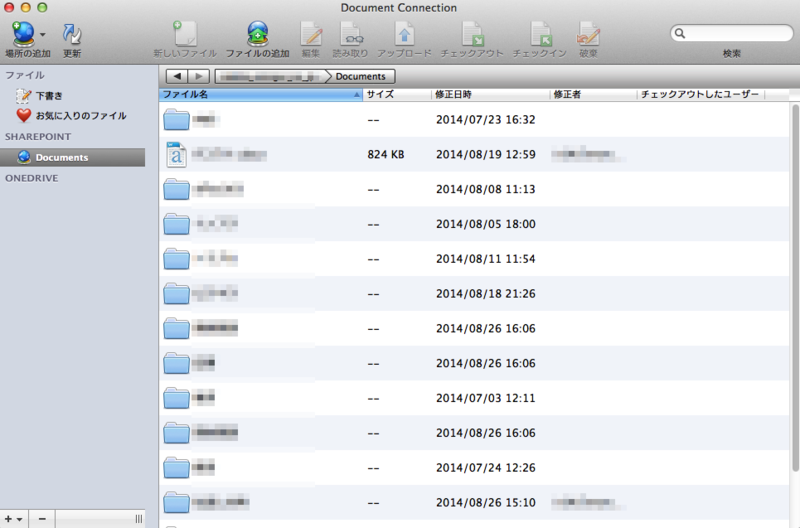This screenshot has width=800, height=528.
Task: Click folder icon dated 2014/08/11 11:54
Action: tap(177, 259)
